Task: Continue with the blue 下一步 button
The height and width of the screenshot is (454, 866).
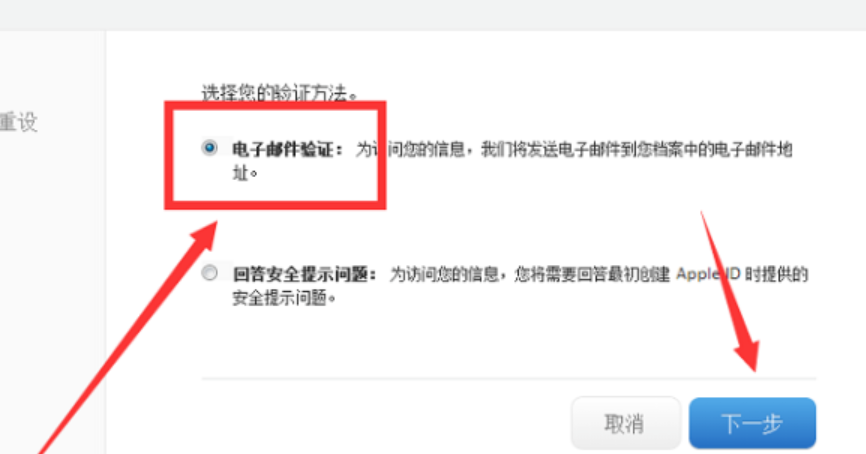Action: (x=752, y=423)
